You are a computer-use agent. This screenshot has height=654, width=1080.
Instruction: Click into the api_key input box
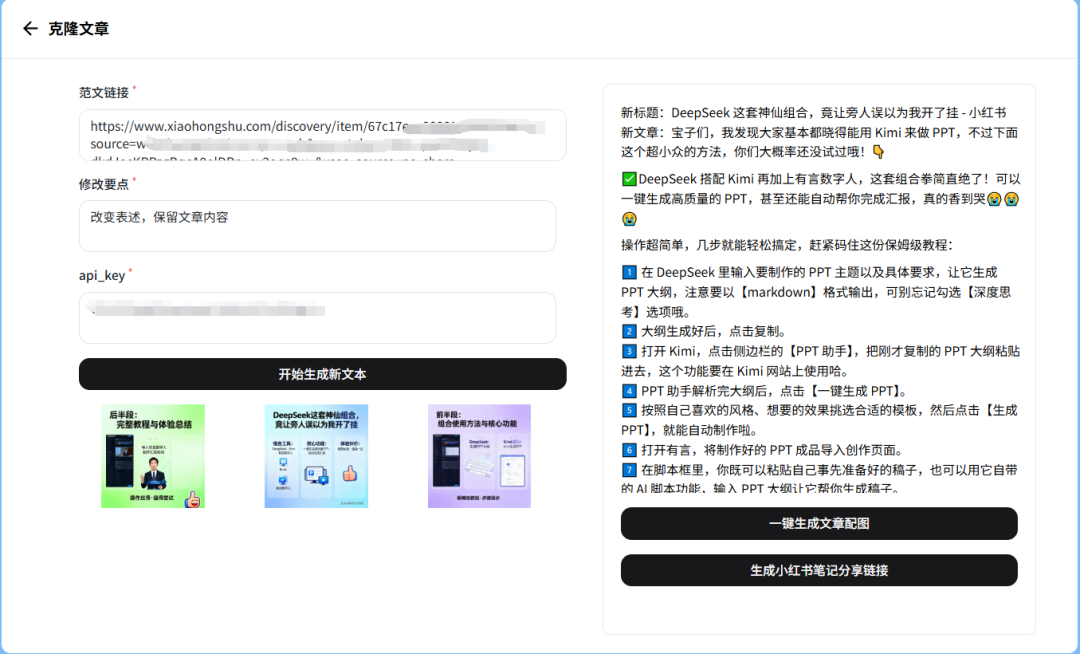(318, 318)
